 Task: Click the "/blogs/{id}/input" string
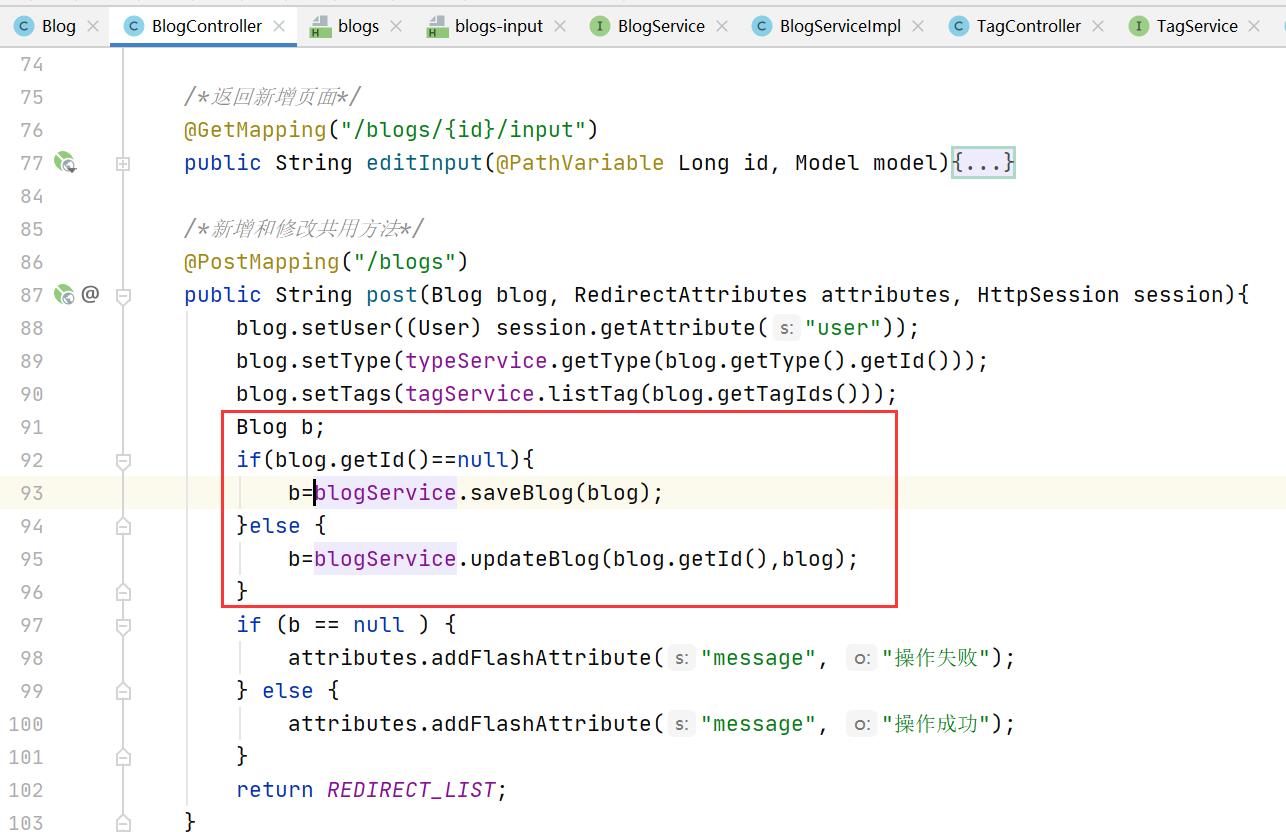click(463, 129)
